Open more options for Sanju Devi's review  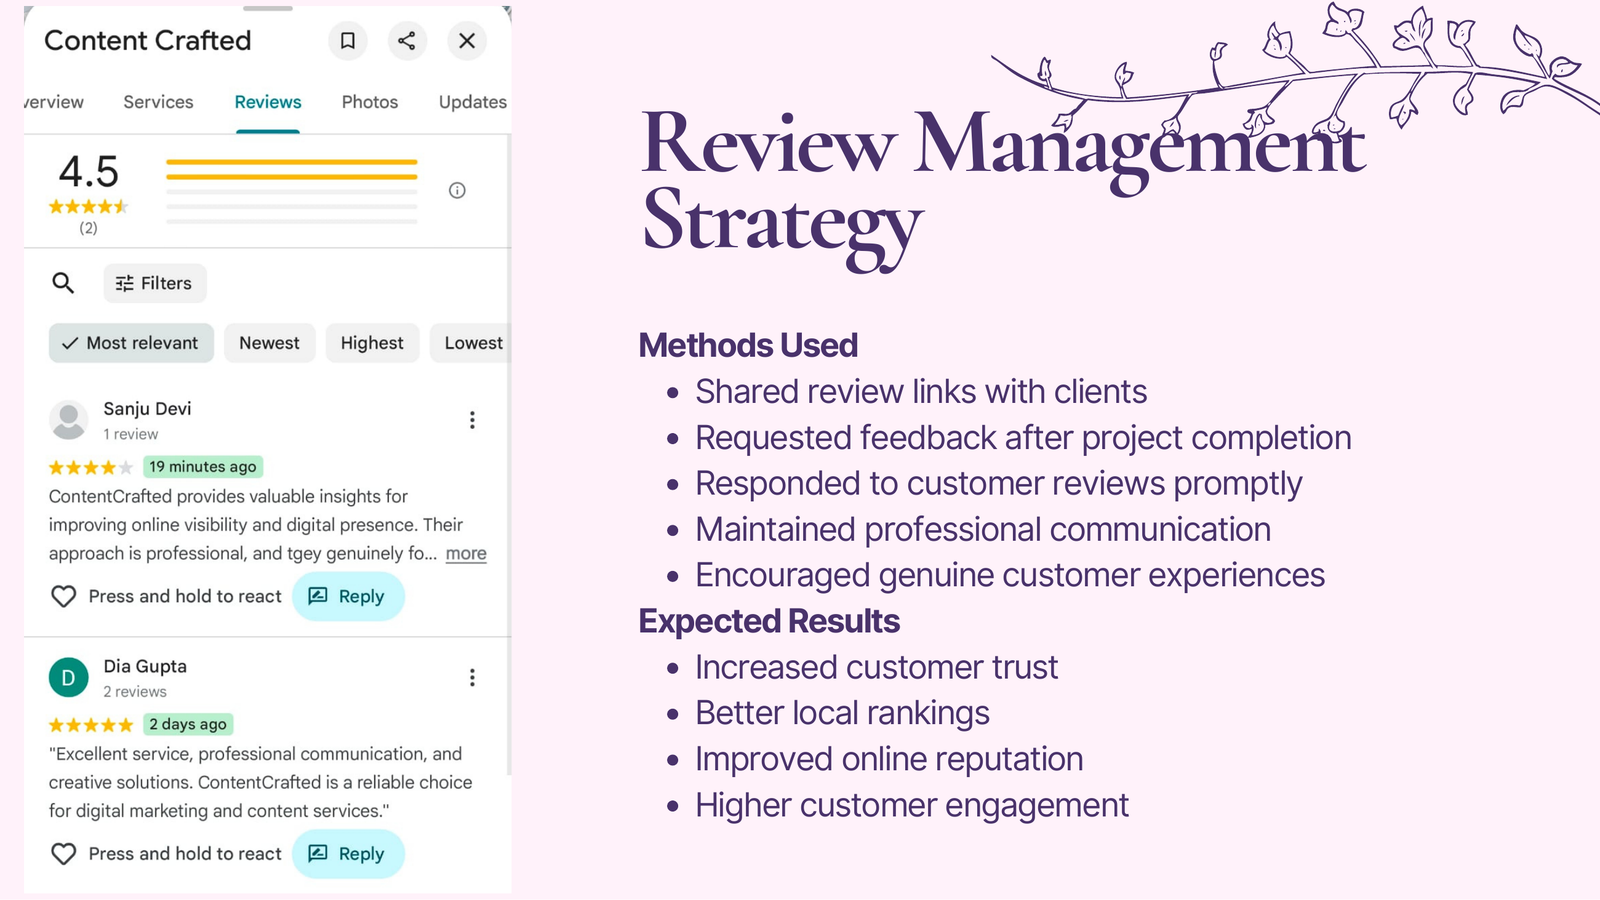[x=472, y=420]
